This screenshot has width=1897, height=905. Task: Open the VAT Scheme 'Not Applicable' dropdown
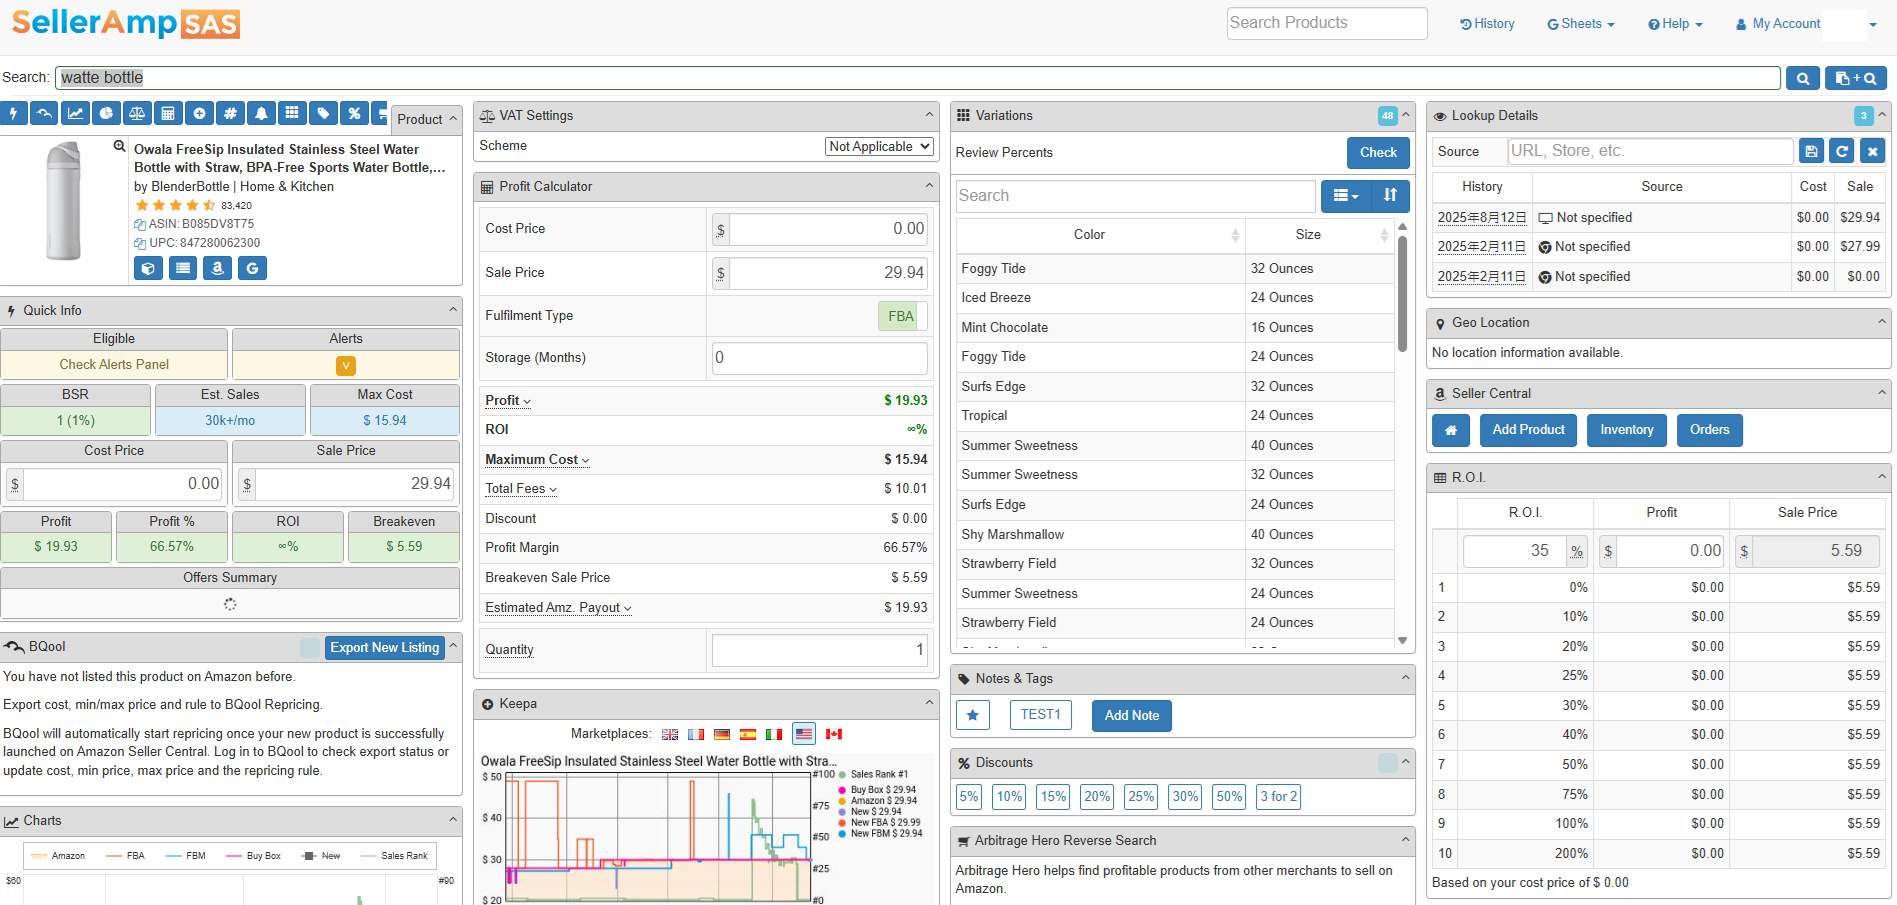point(880,146)
